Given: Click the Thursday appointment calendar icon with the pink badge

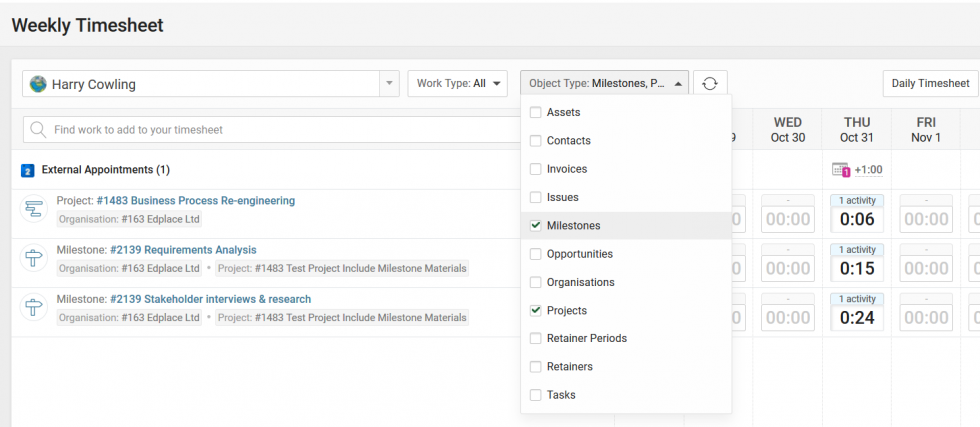Looking at the screenshot, I should (841, 170).
